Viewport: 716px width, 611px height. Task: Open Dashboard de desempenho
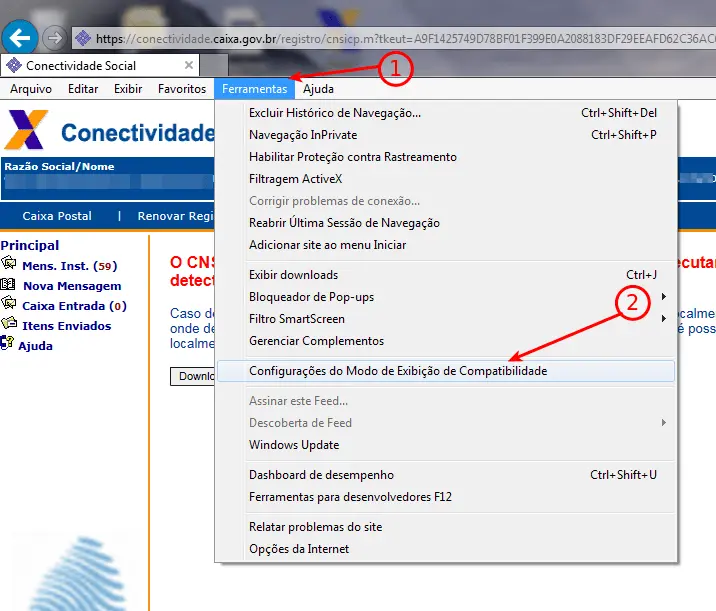[446, 475]
